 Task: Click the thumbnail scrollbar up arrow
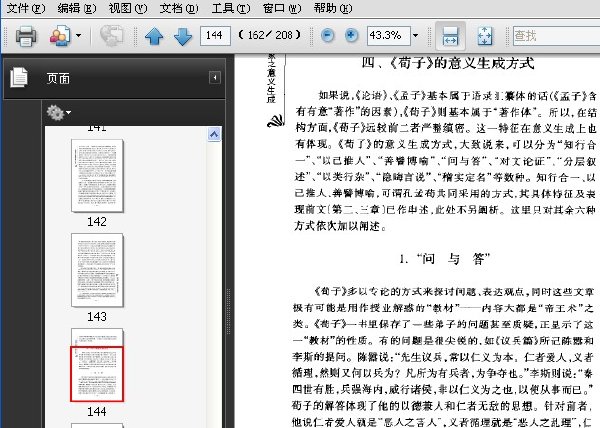214,134
